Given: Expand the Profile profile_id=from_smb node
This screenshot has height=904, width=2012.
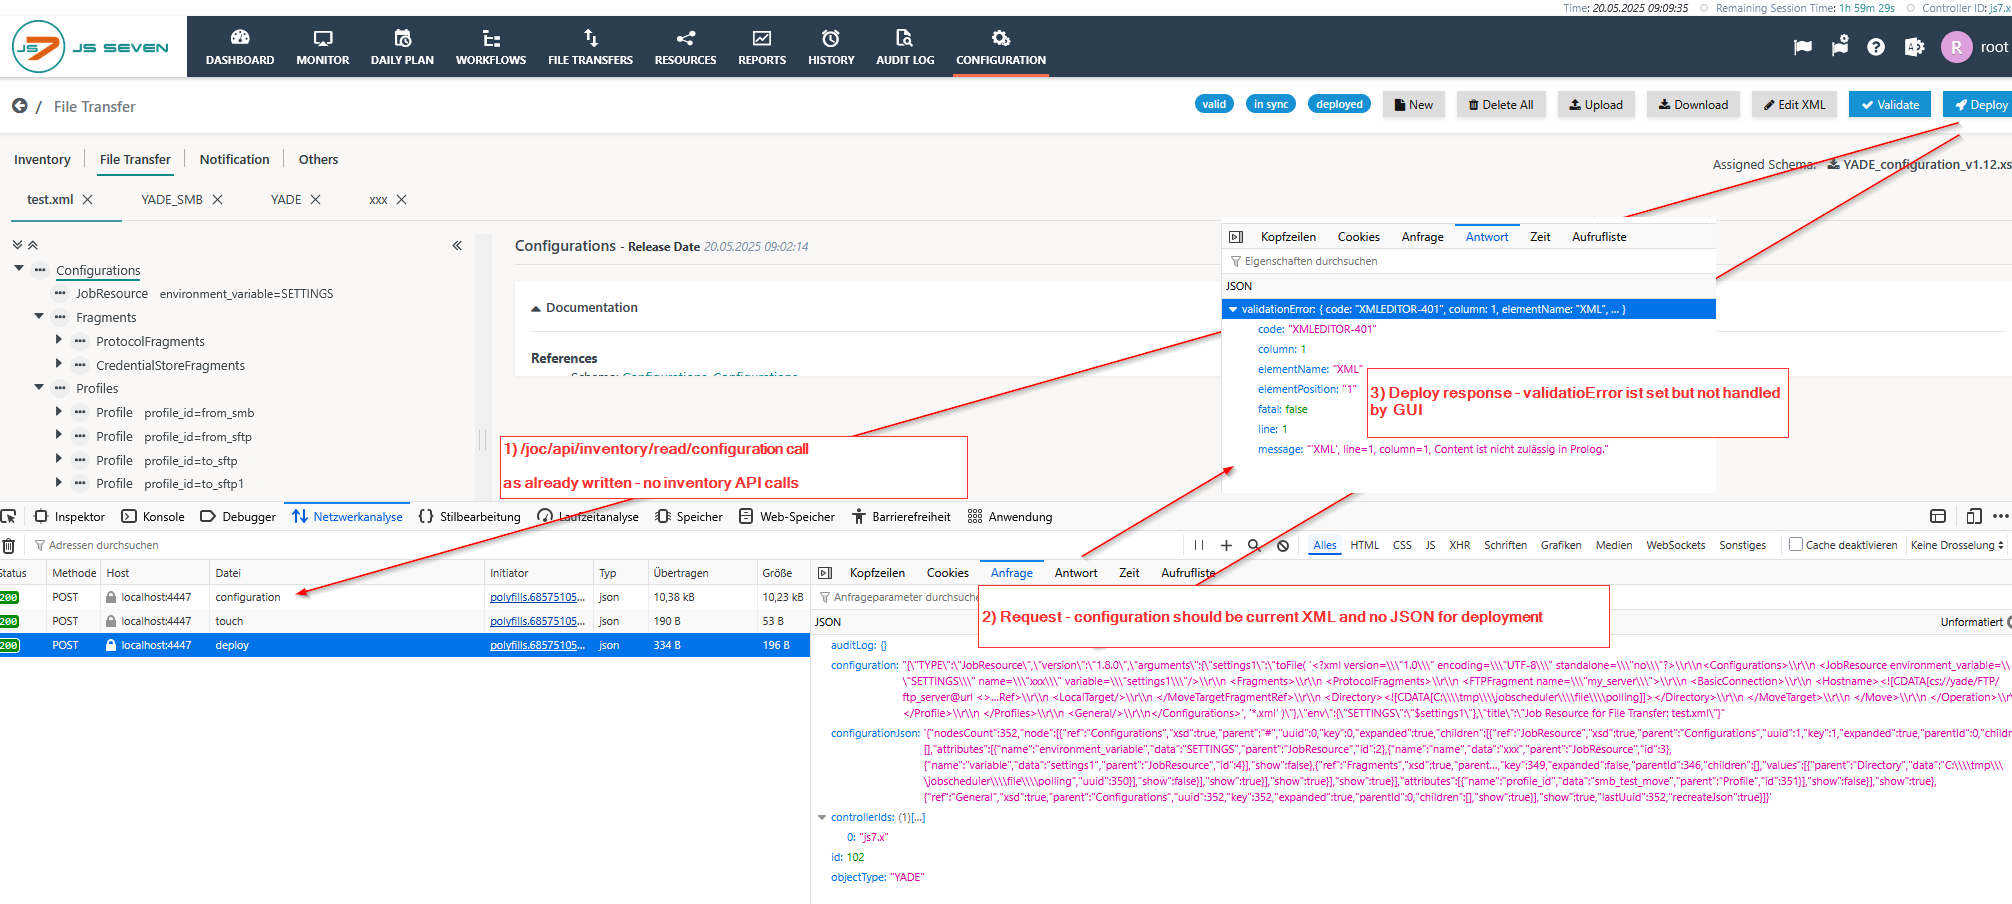Looking at the screenshot, I should tap(59, 412).
